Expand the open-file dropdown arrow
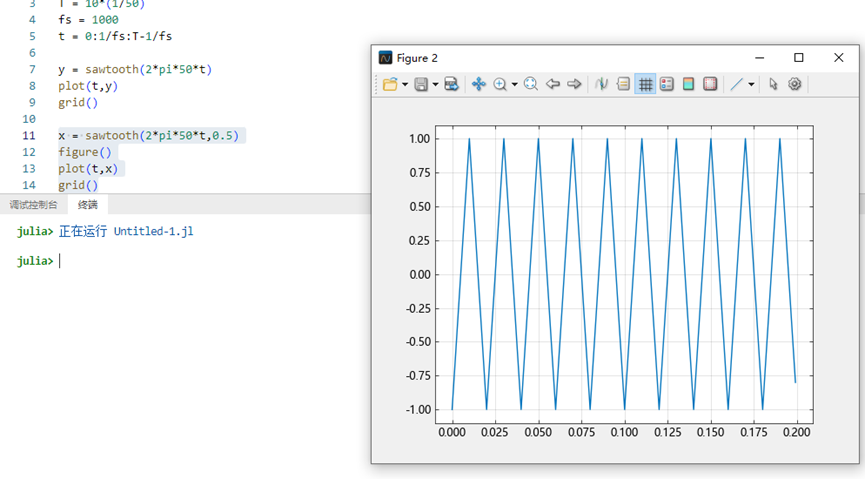The width and height of the screenshot is (865, 479). click(x=405, y=84)
